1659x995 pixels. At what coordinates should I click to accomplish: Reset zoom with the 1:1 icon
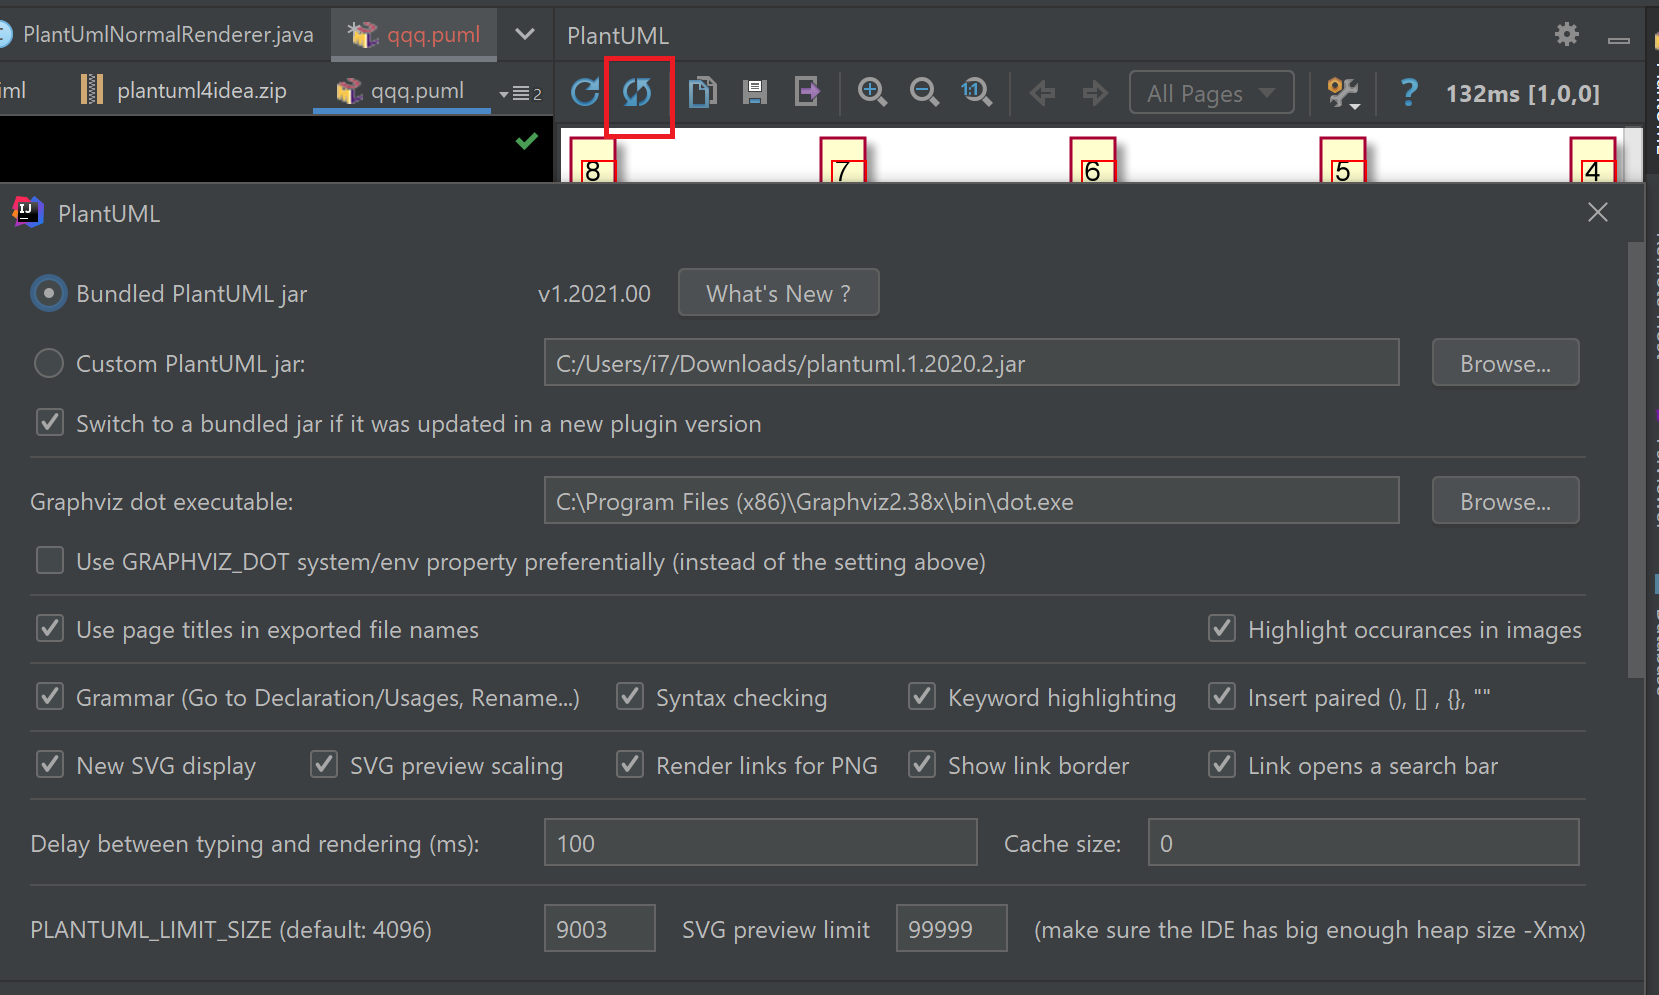click(x=977, y=92)
